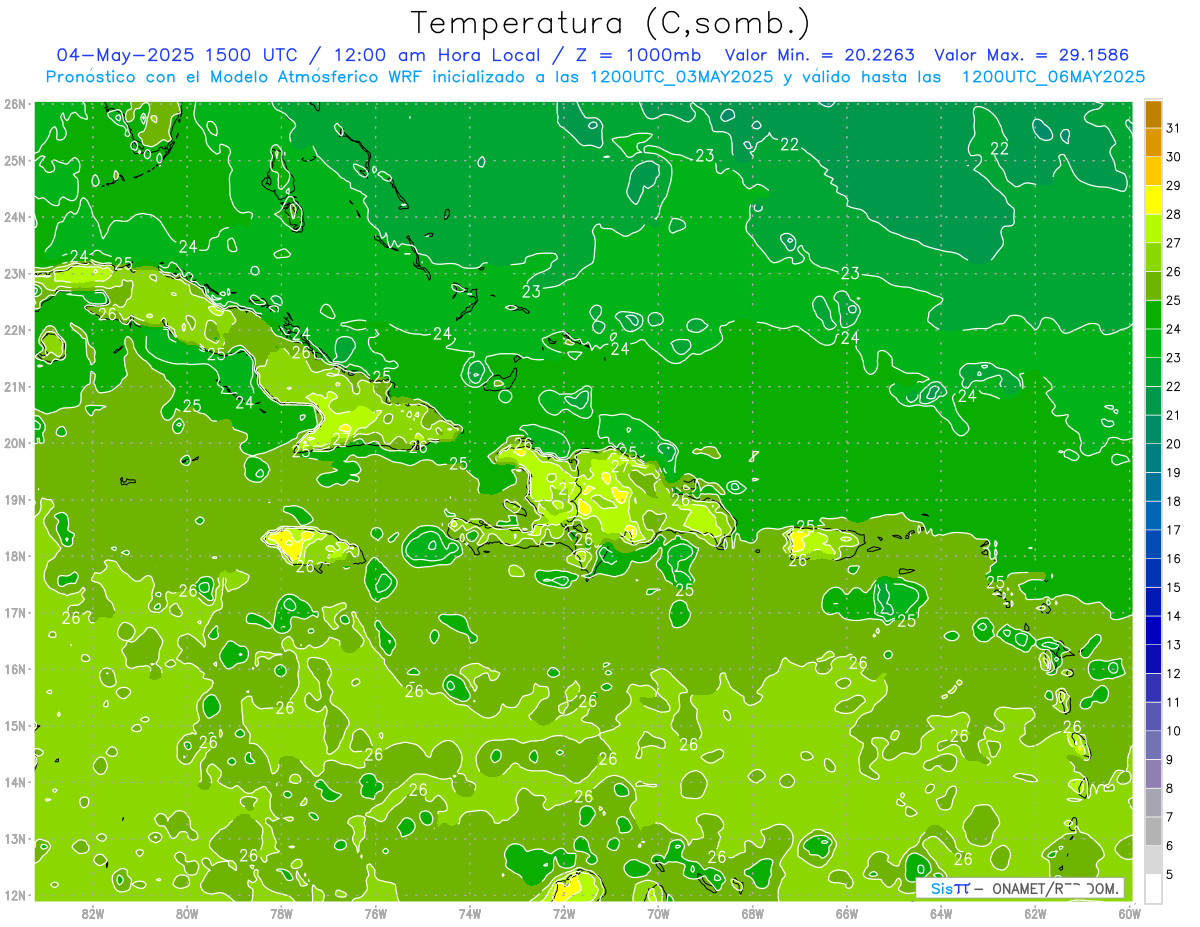1200x927 pixels.
Task: Click the color scale value 31
Action: coord(1174,128)
